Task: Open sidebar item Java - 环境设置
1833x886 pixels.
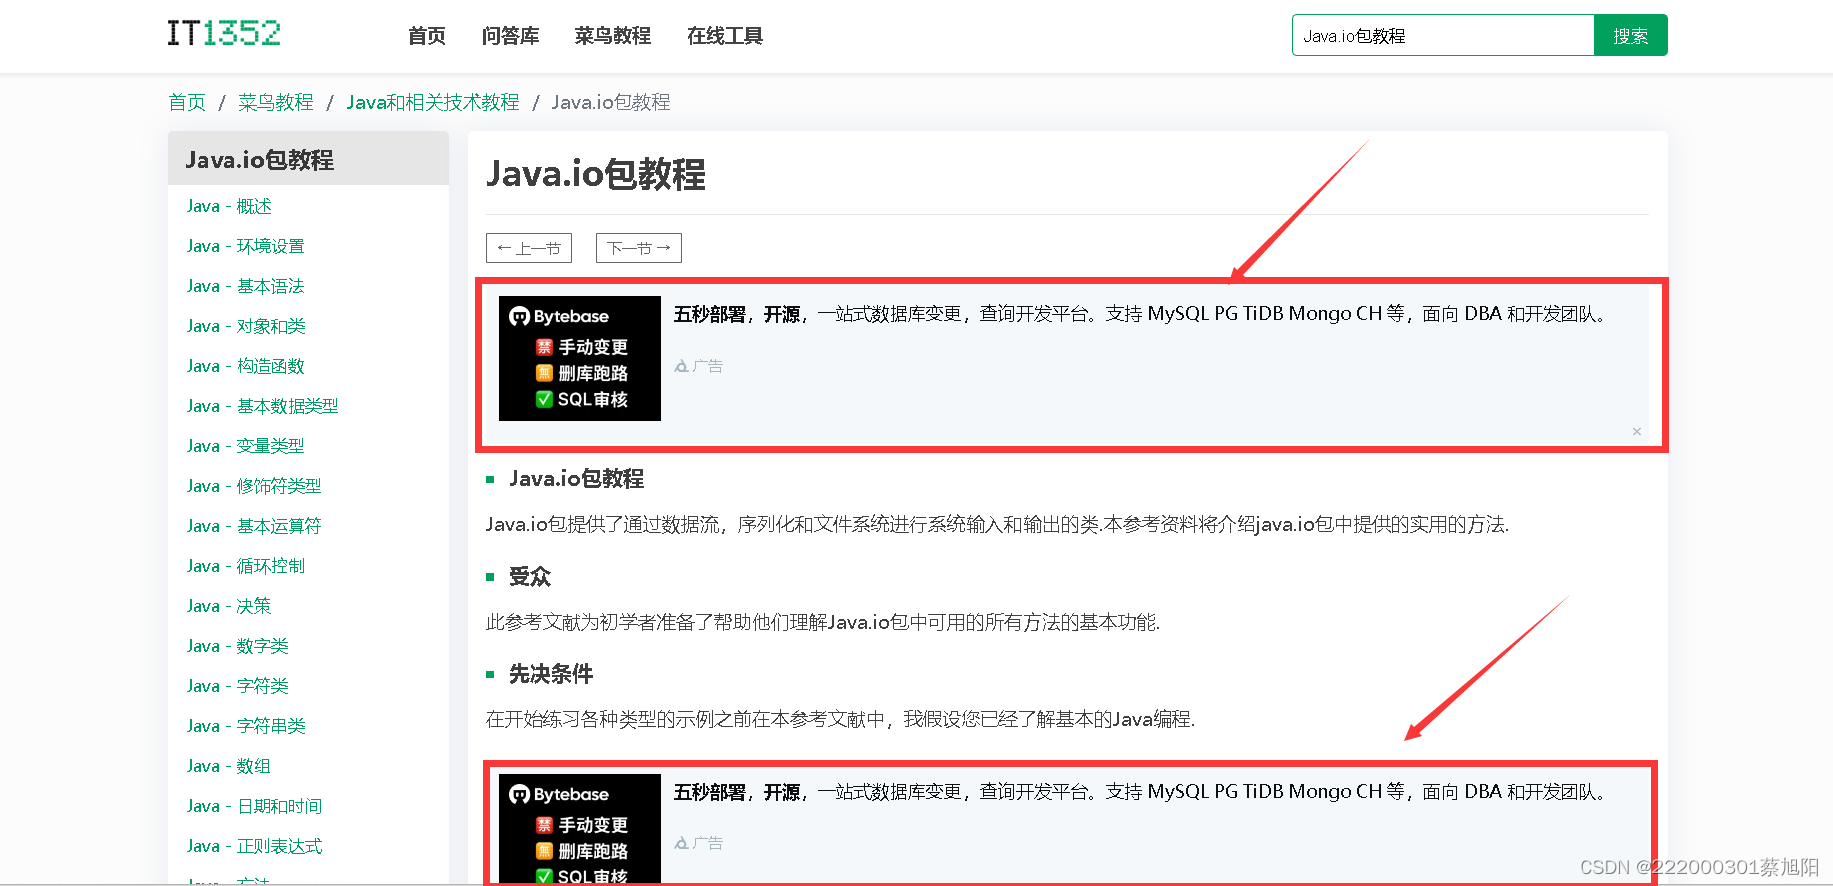Action: 246,246
